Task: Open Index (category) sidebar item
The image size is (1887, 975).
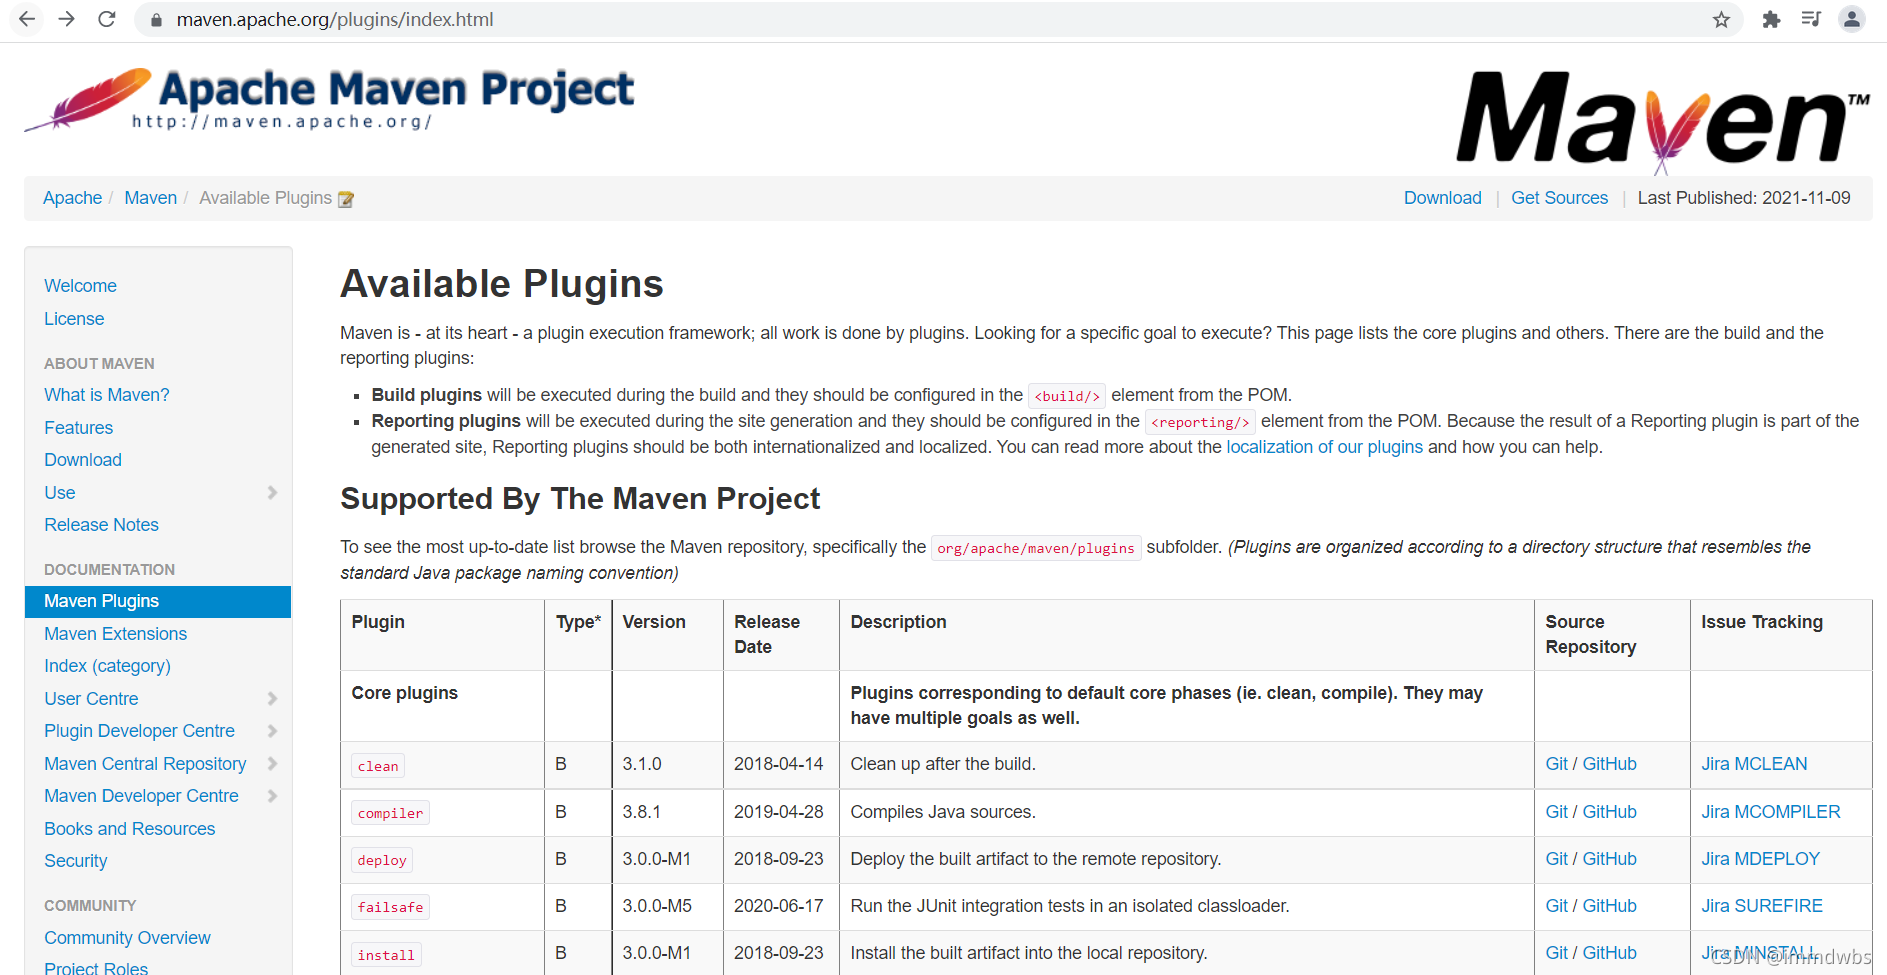Action: point(107,666)
